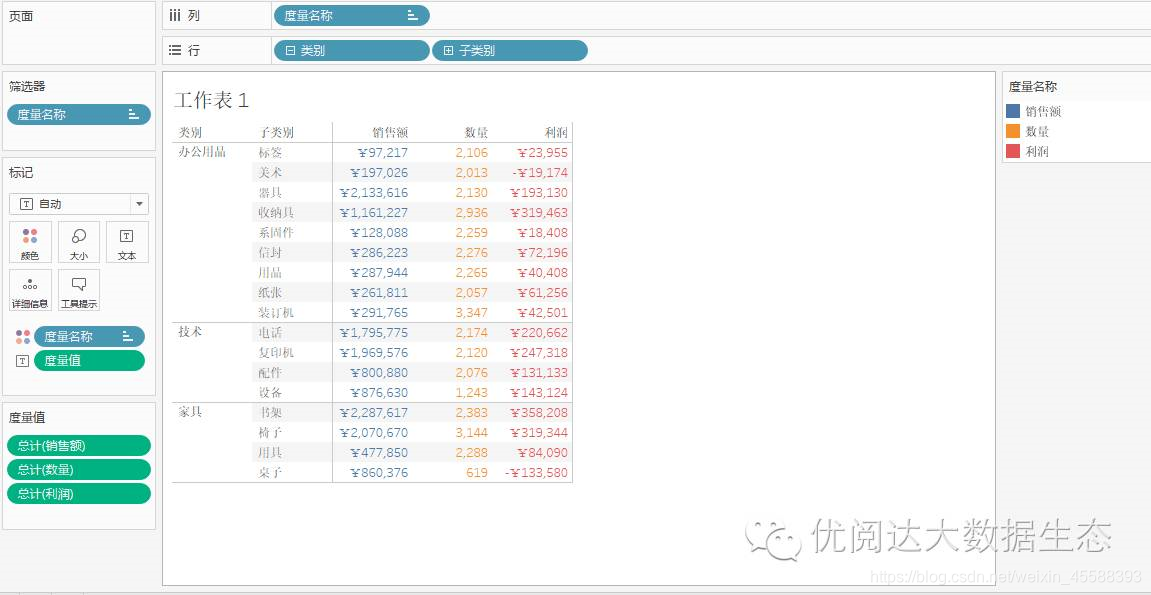This screenshot has height=595, width=1151.
Task: Click the color dots icon beside 度量名称 mark pill
Action: (x=23, y=337)
